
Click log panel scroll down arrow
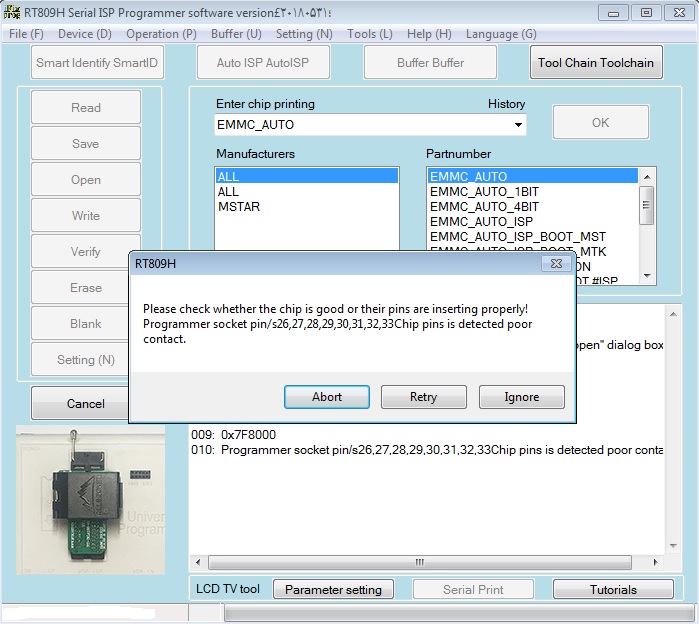pyautogui.click(x=673, y=546)
